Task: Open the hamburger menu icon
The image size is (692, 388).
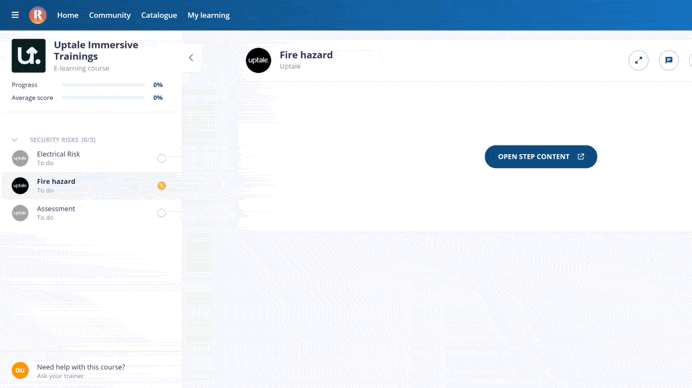Action: (15, 15)
